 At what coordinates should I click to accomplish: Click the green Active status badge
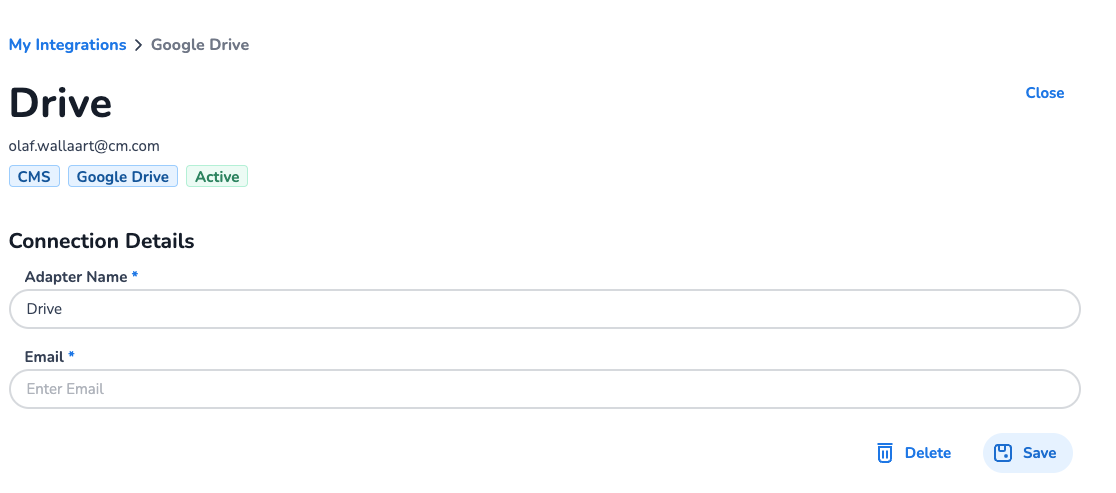tap(217, 176)
